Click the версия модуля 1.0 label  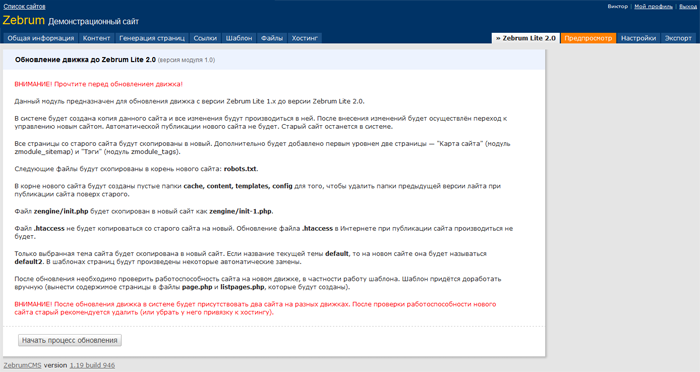[186, 60]
